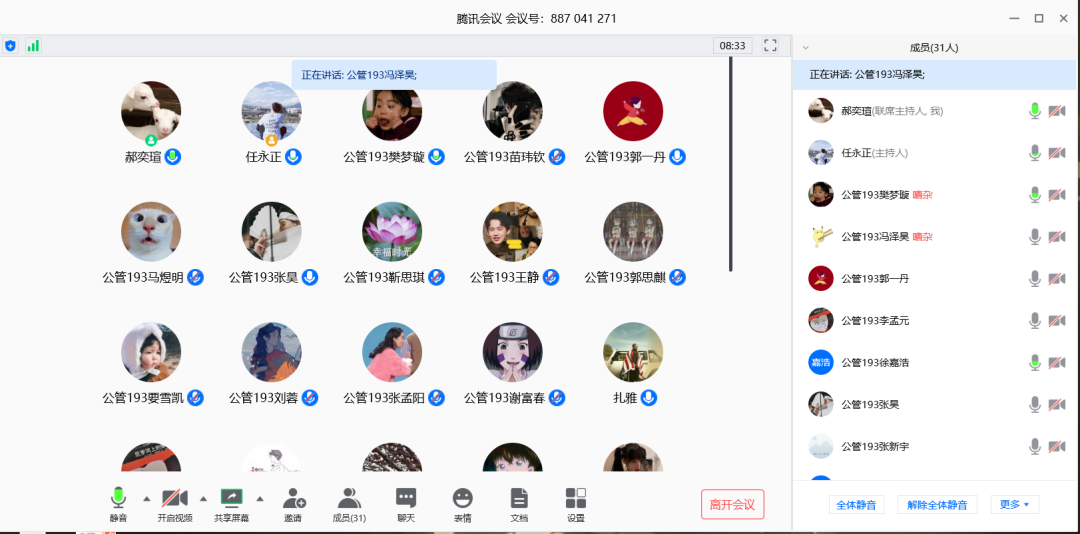Open the Invite (邀请) icon
Viewport: 1080px width, 534px height.
pyautogui.click(x=293, y=498)
